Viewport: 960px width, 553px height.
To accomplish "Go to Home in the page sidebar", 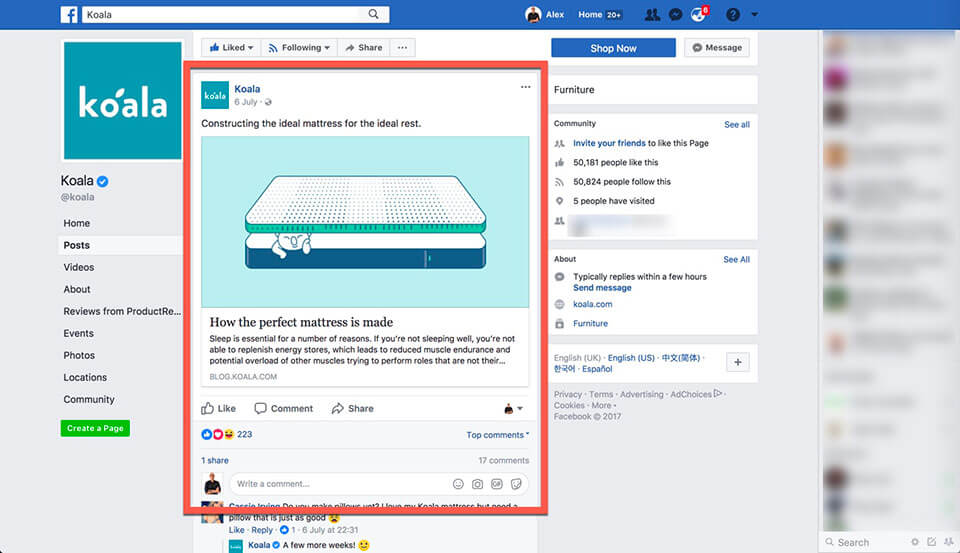I will coord(77,224).
